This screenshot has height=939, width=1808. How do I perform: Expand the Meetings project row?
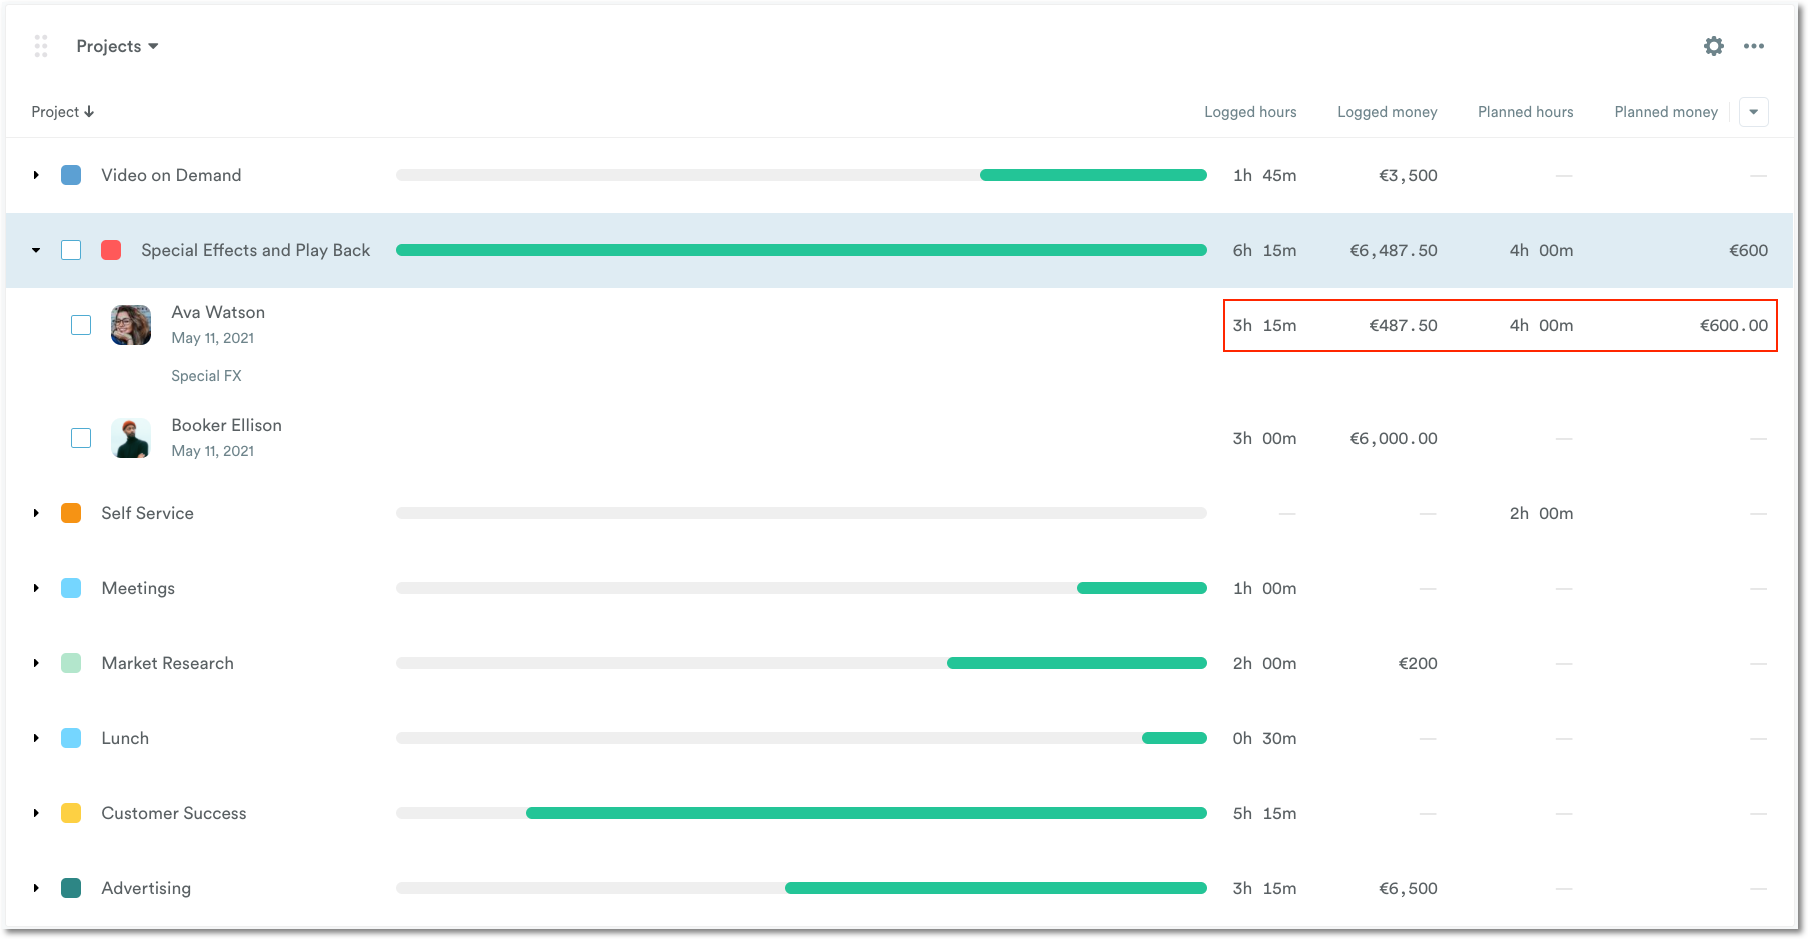click(x=36, y=588)
